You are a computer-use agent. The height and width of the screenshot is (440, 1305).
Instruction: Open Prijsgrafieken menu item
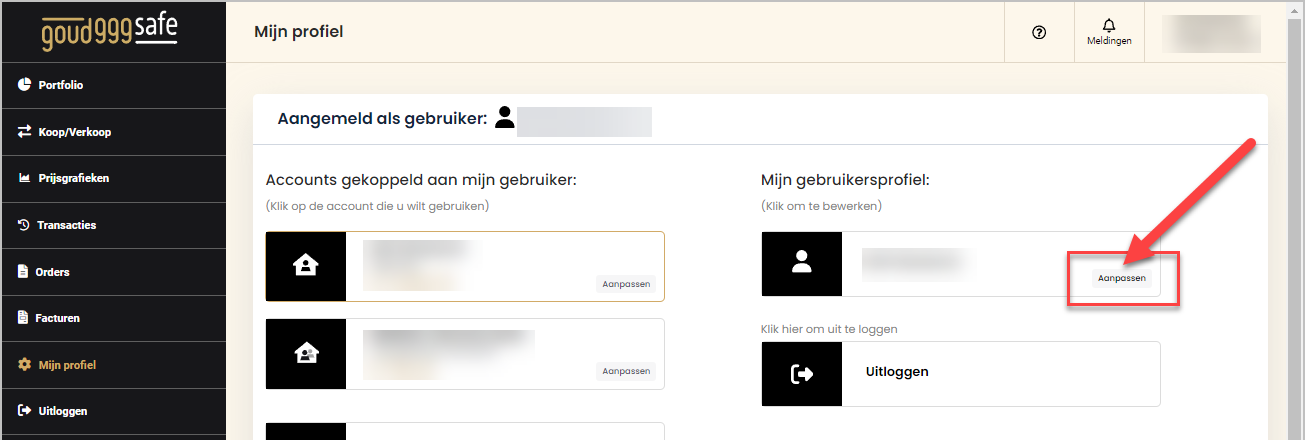113,178
